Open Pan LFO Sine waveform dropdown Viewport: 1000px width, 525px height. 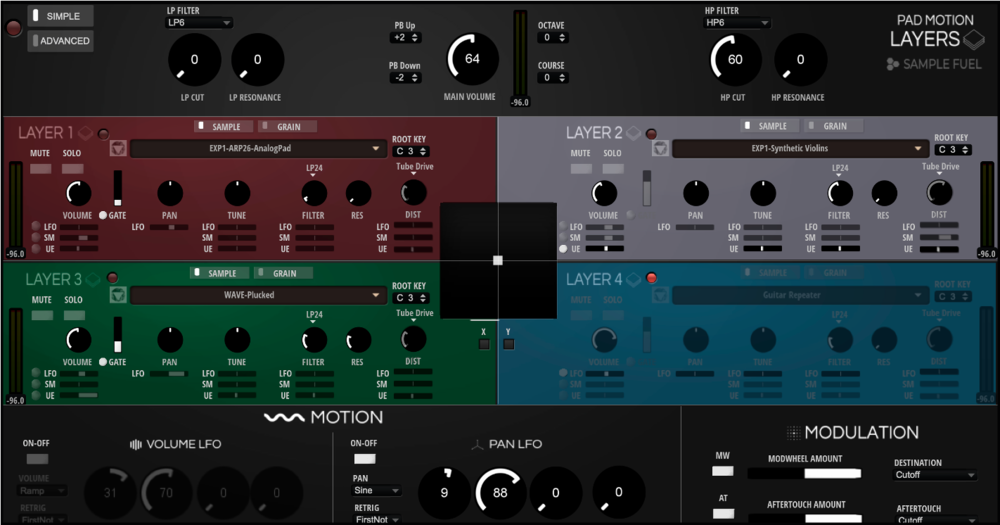tap(376, 491)
